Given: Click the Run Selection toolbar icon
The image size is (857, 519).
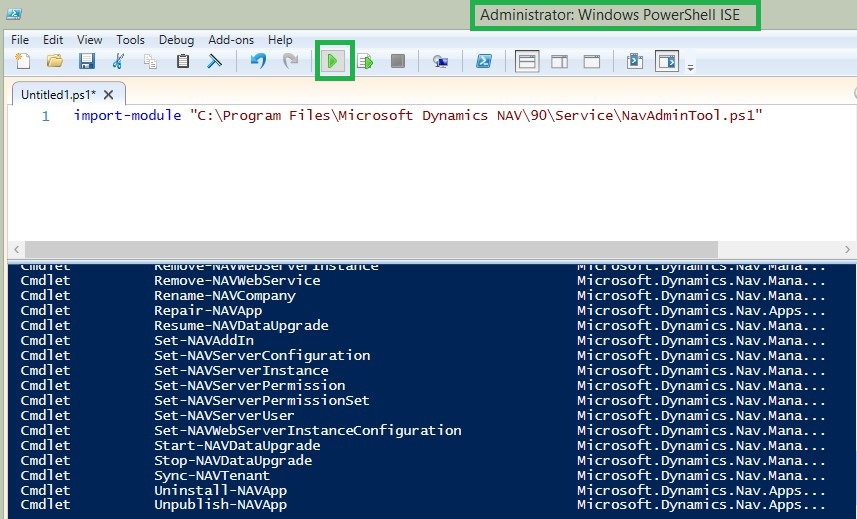Looking at the screenshot, I should pyautogui.click(x=365, y=61).
